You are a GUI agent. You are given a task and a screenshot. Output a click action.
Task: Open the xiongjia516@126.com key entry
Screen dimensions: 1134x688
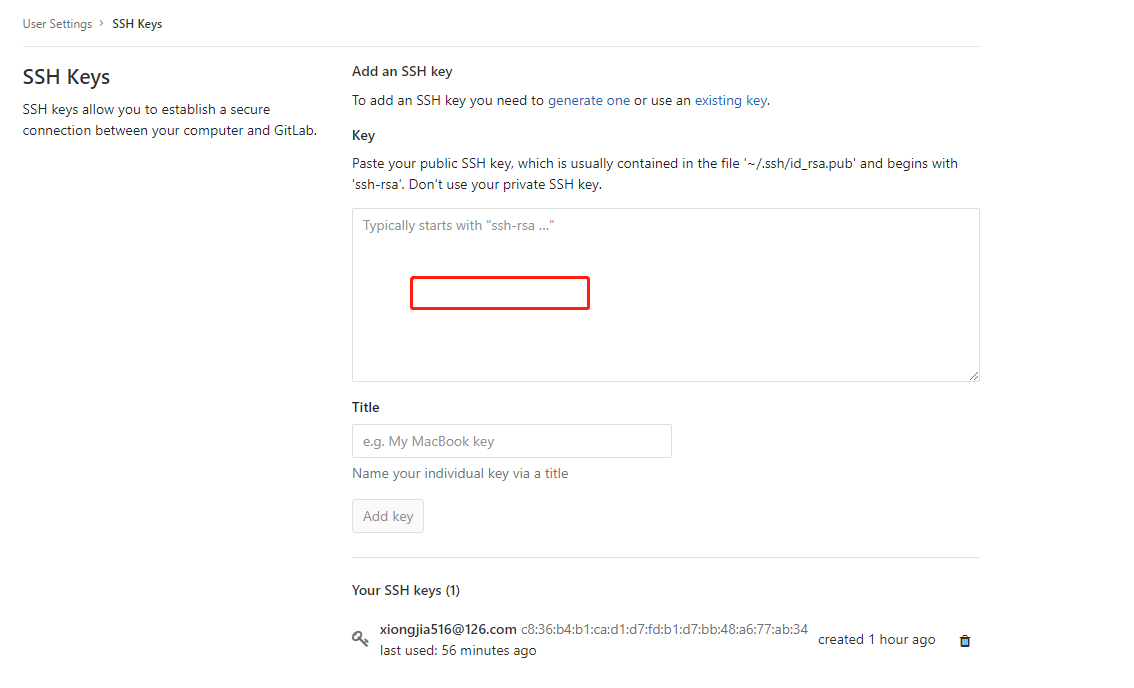click(x=448, y=629)
